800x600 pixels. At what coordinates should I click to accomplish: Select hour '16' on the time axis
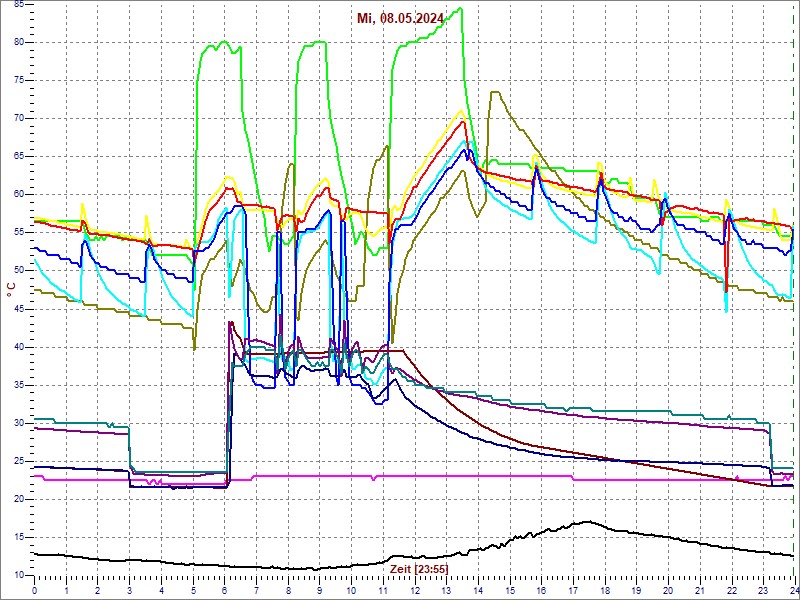(541, 590)
